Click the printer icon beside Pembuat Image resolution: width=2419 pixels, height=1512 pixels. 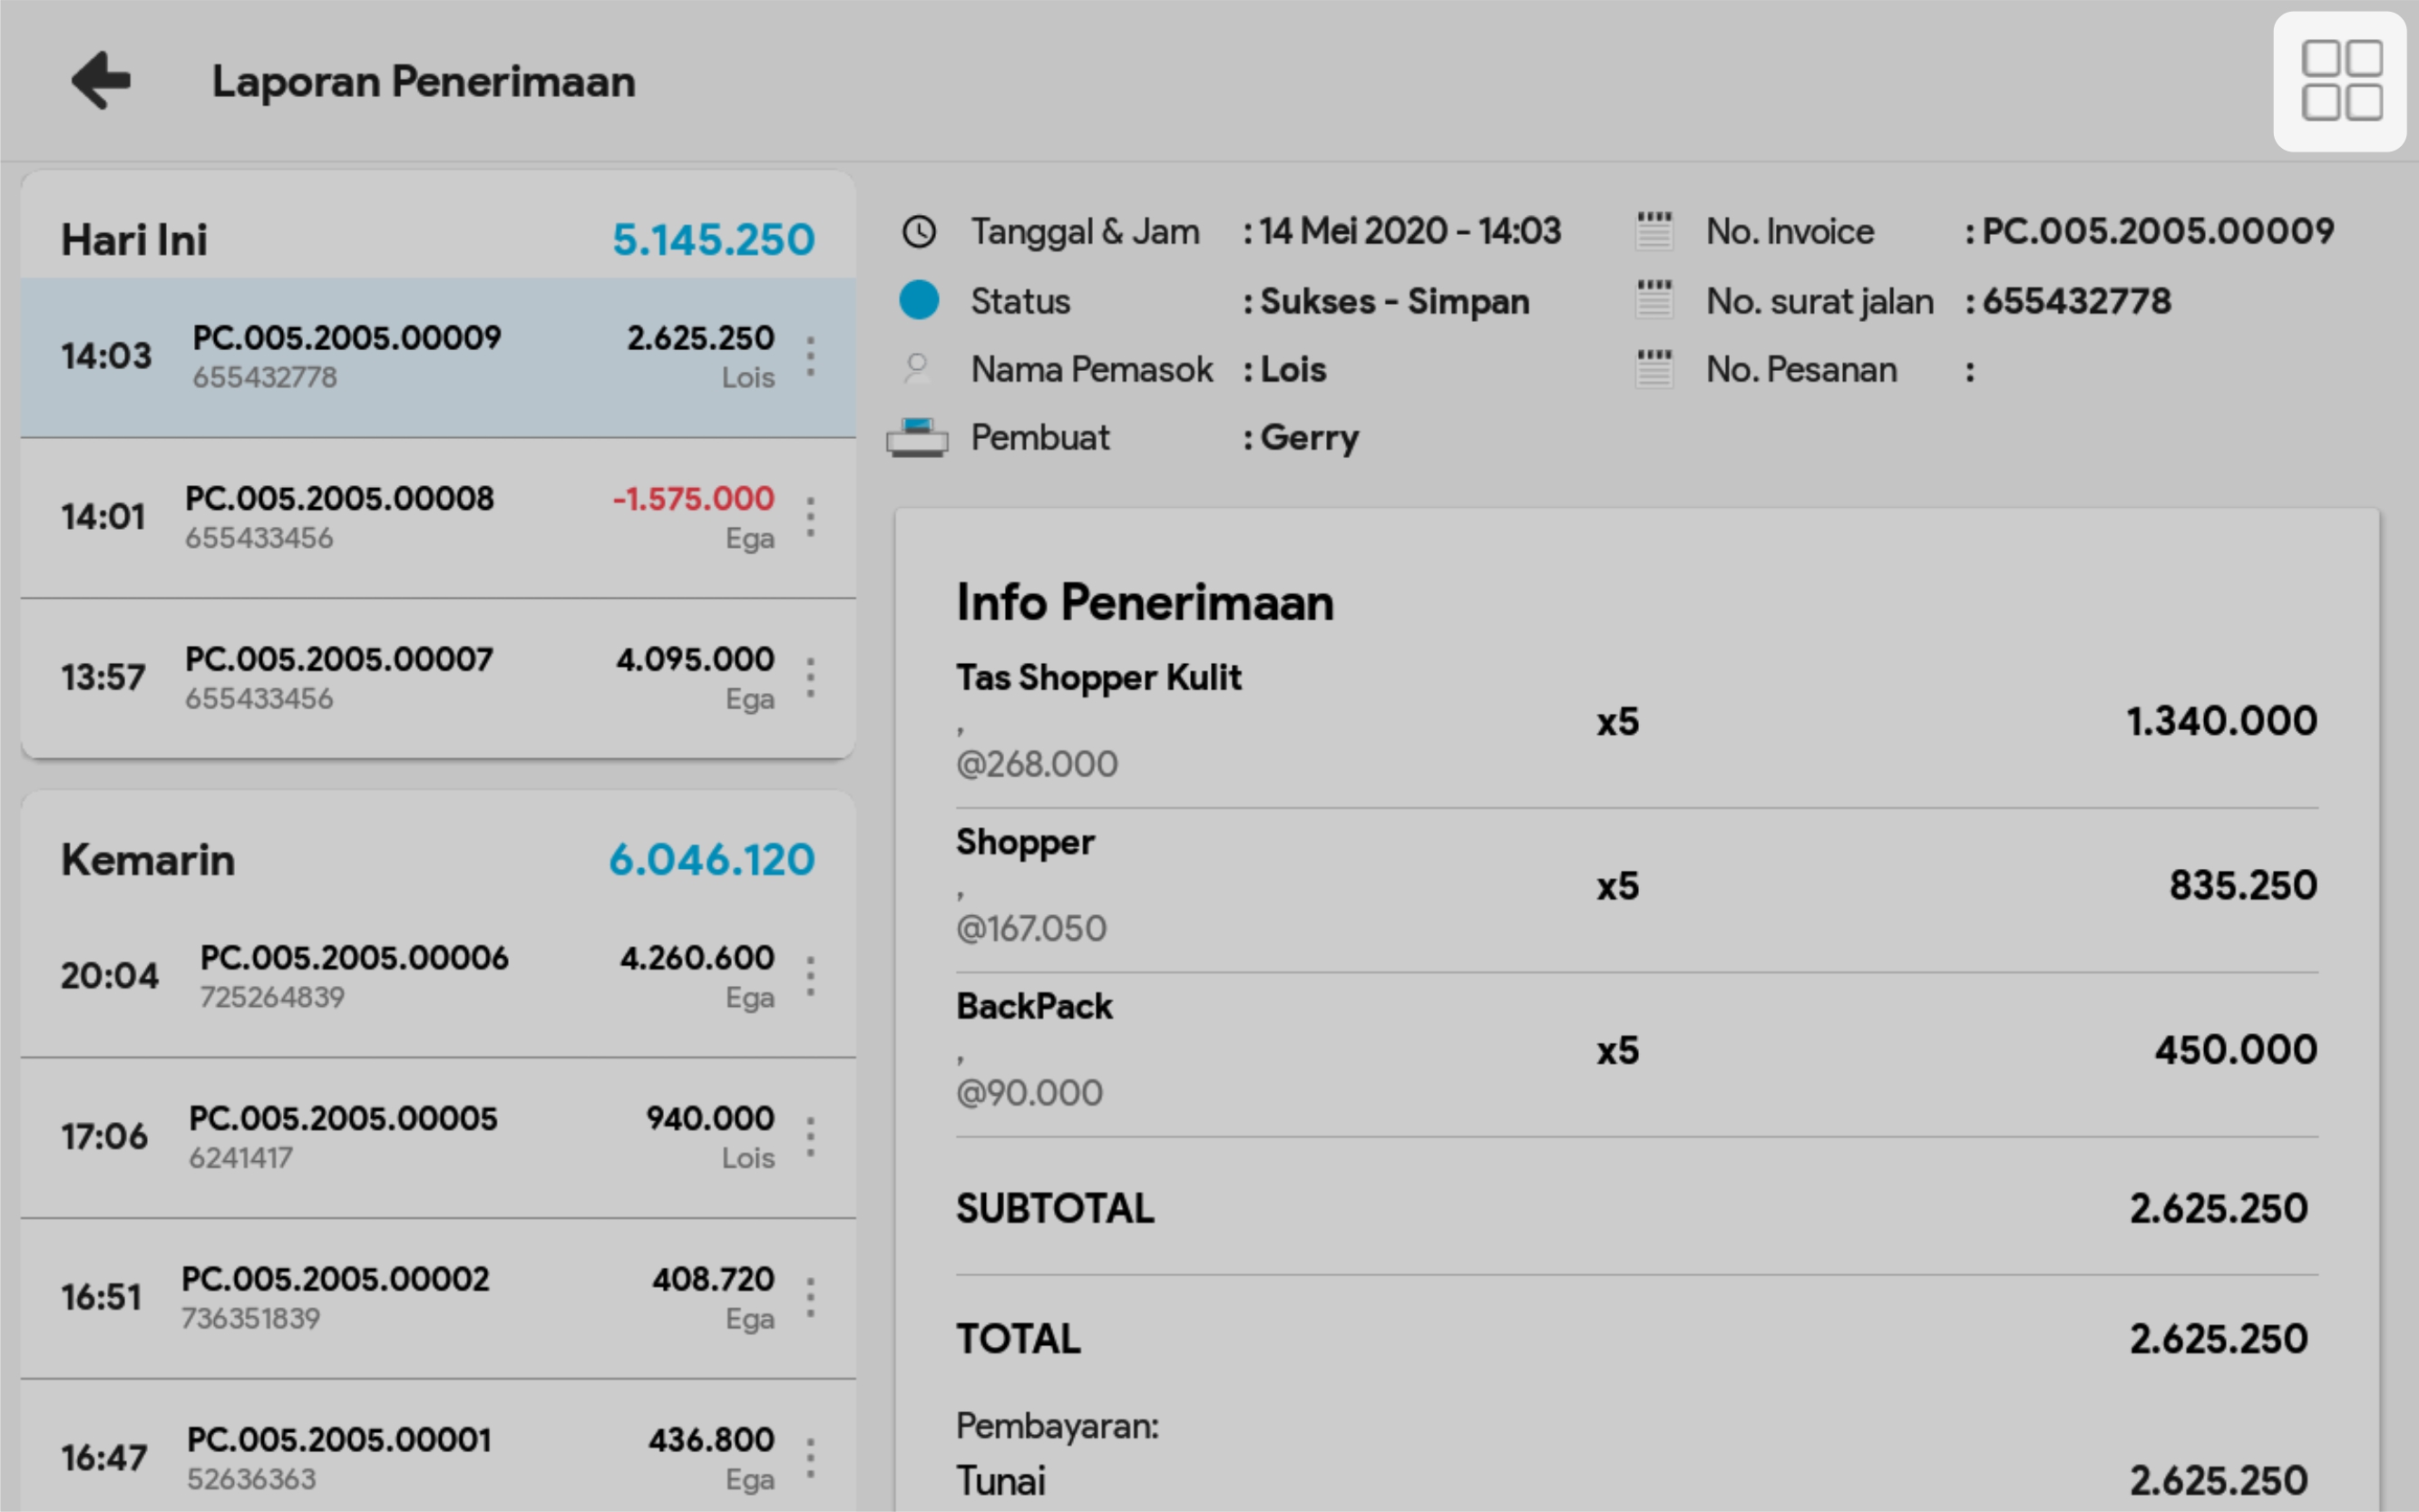pyautogui.click(x=916, y=438)
